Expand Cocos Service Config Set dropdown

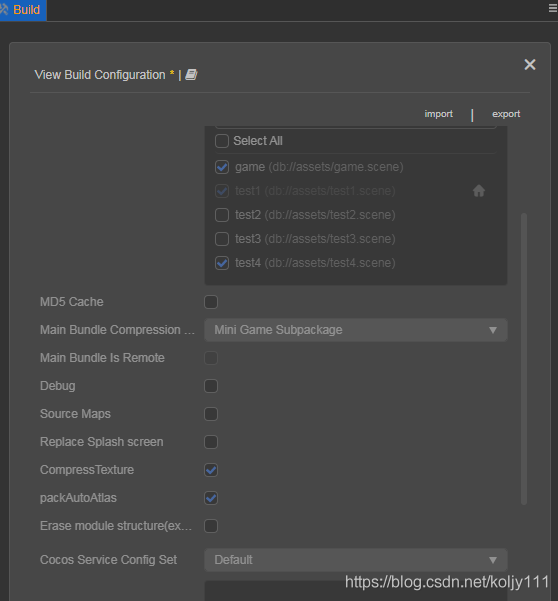[x=356, y=560]
